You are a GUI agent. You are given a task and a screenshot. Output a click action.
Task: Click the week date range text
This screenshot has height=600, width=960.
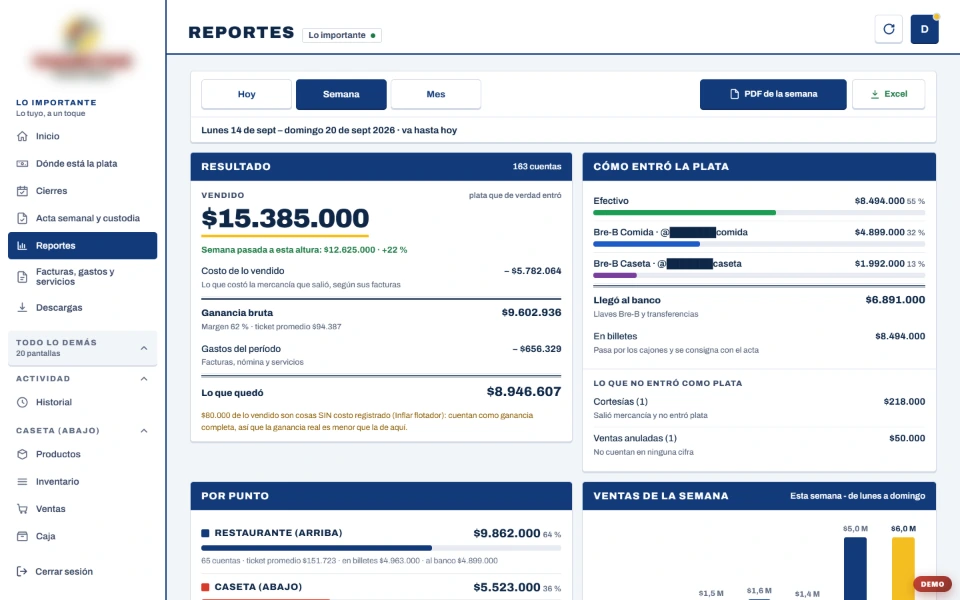pyautogui.click(x=329, y=130)
